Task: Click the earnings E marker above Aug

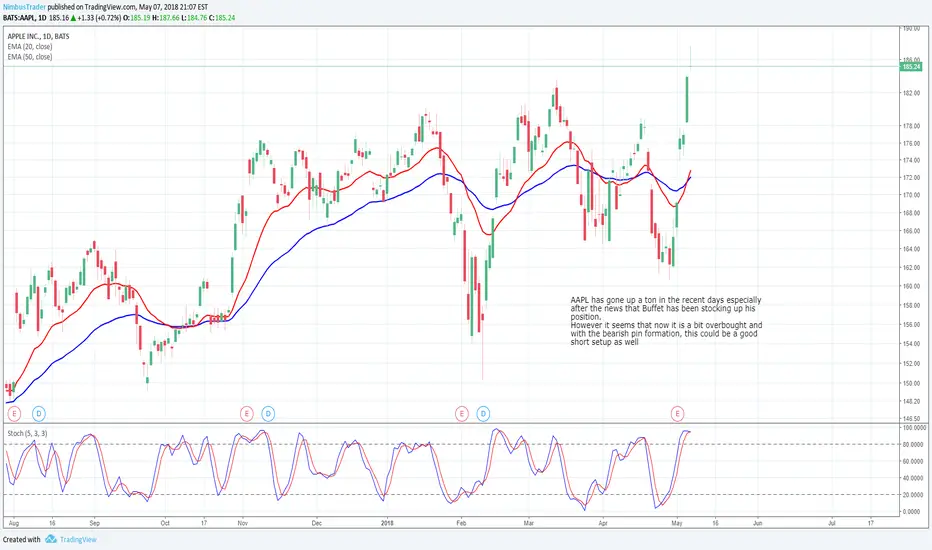Action: 14,413
